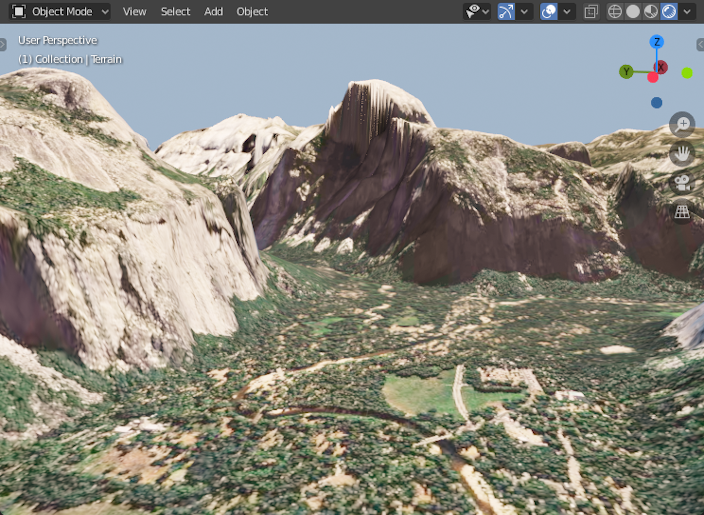Image resolution: width=704 pixels, height=515 pixels.
Task: Select material preview shading mode
Action: click(x=651, y=12)
